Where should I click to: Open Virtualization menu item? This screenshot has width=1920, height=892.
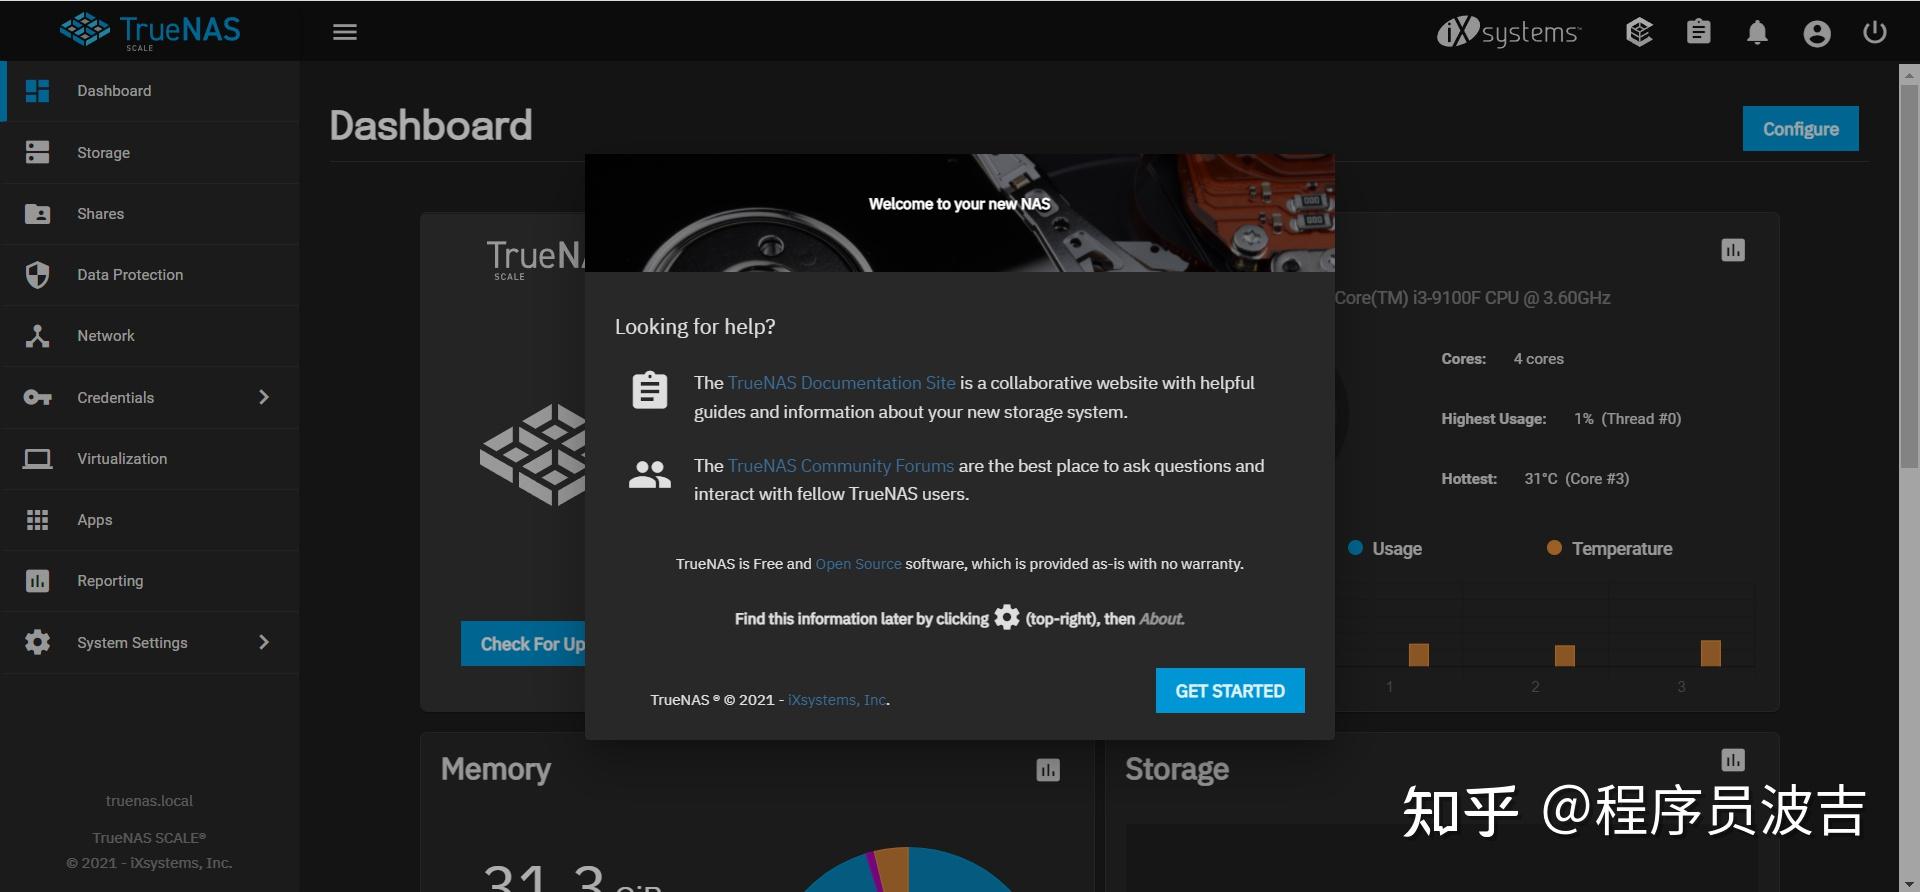point(150,459)
